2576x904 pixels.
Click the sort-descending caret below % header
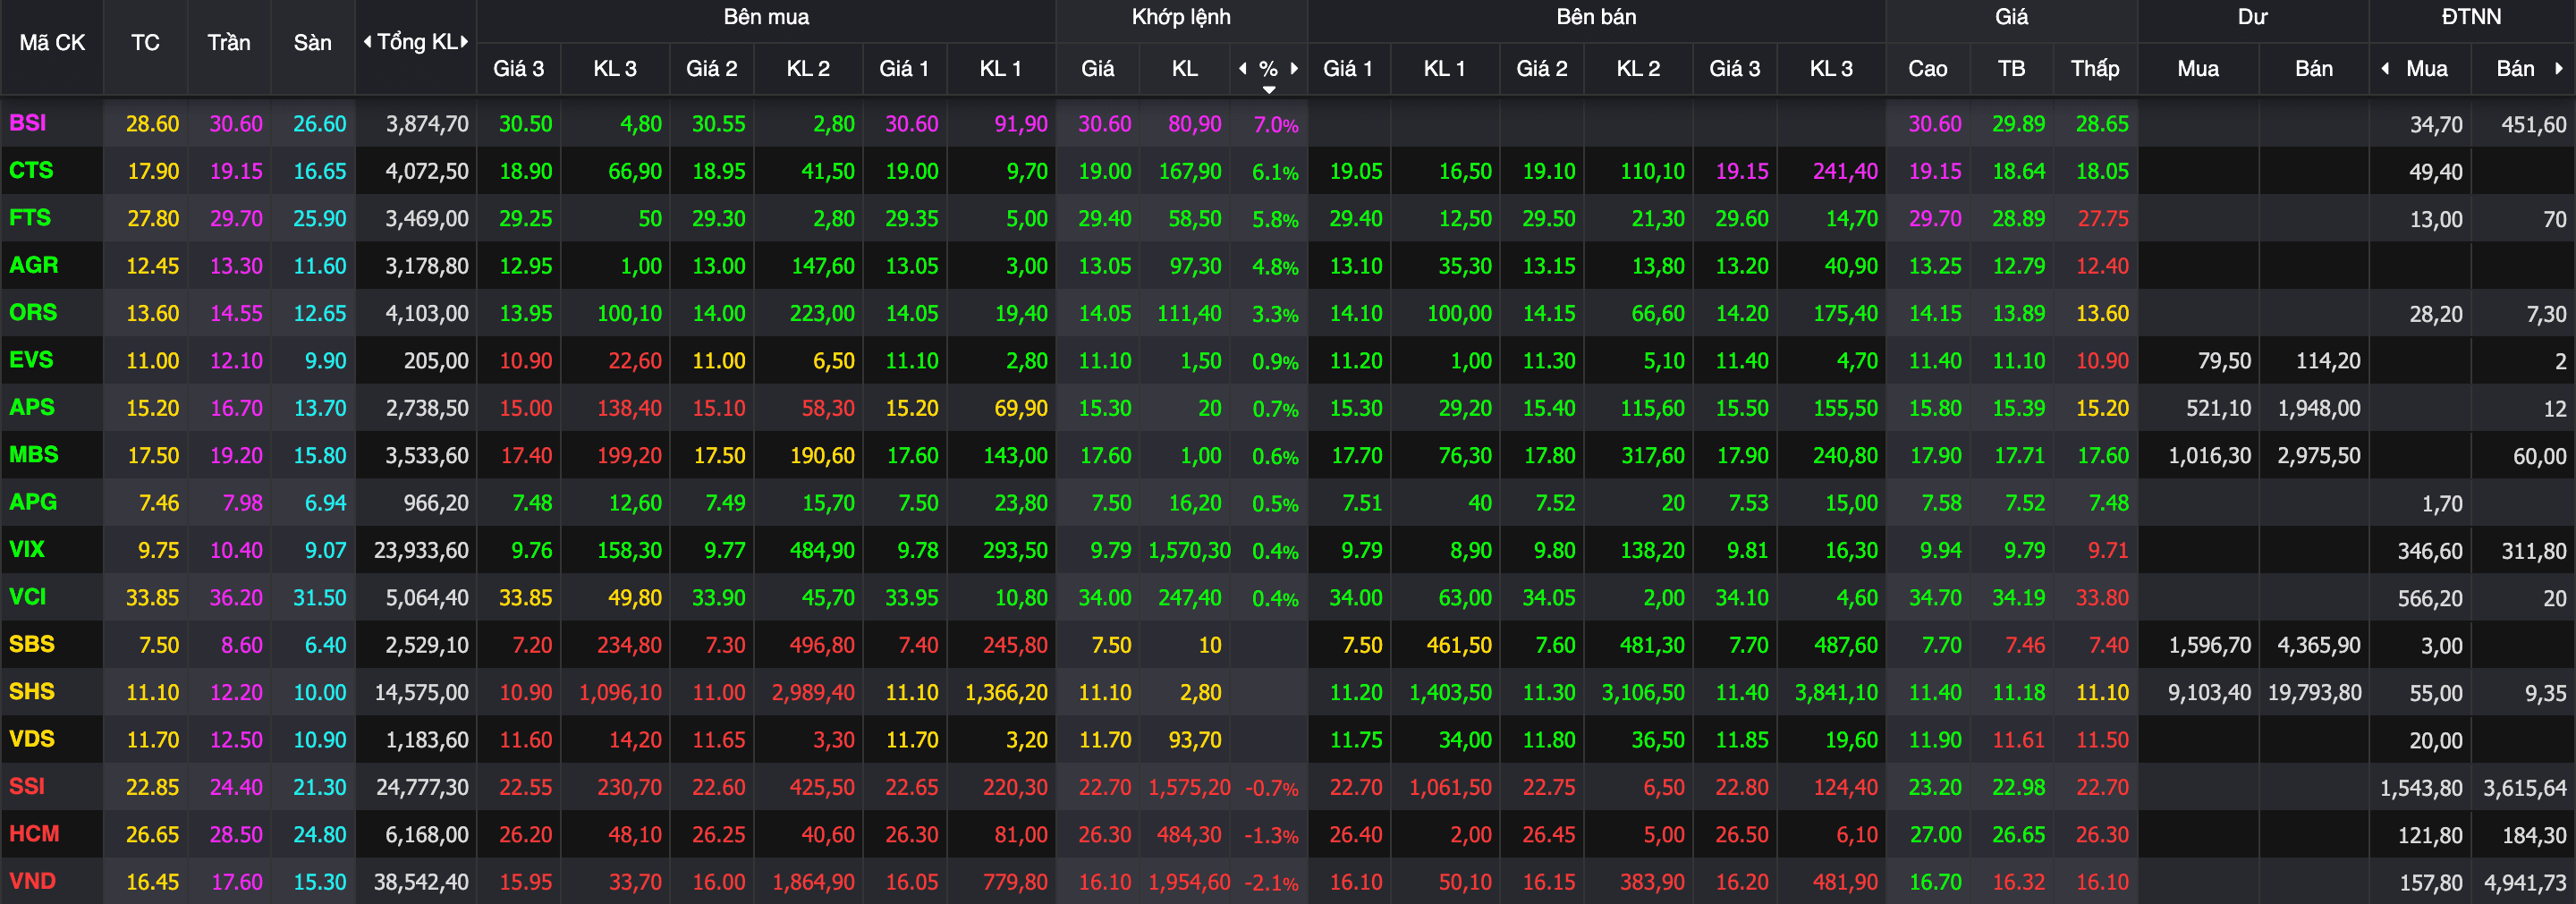pos(1269,90)
